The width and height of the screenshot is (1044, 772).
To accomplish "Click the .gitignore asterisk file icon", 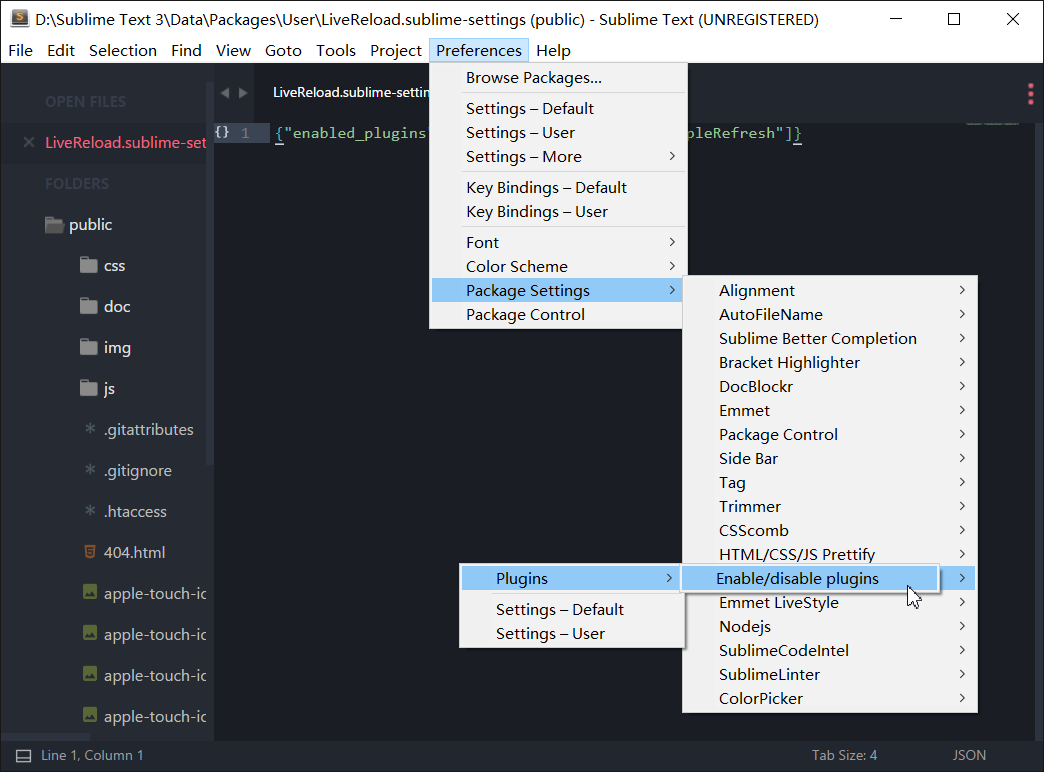I will pyautogui.click(x=90, y=470).
